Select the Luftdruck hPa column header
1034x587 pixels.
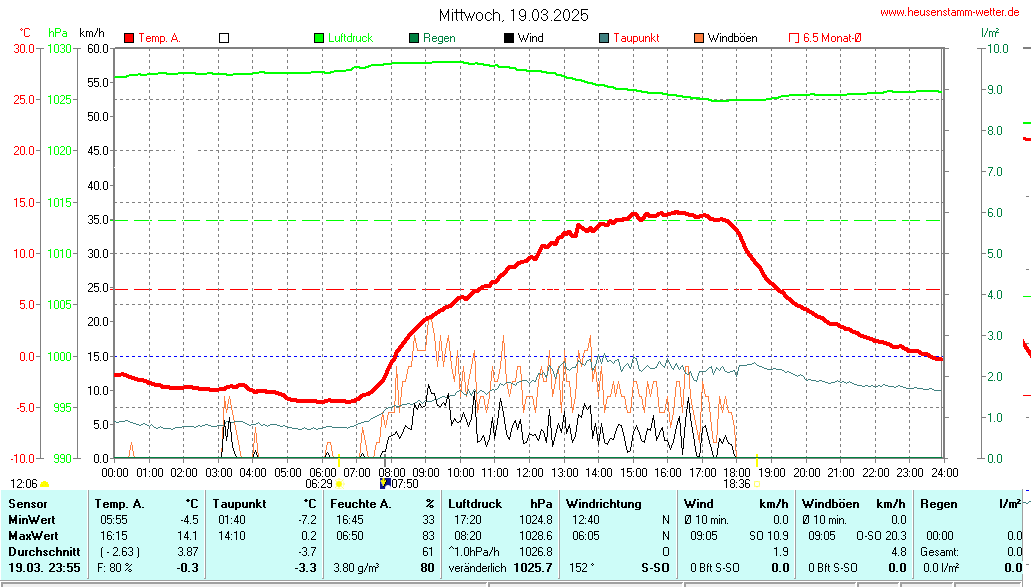click(475, 504)
